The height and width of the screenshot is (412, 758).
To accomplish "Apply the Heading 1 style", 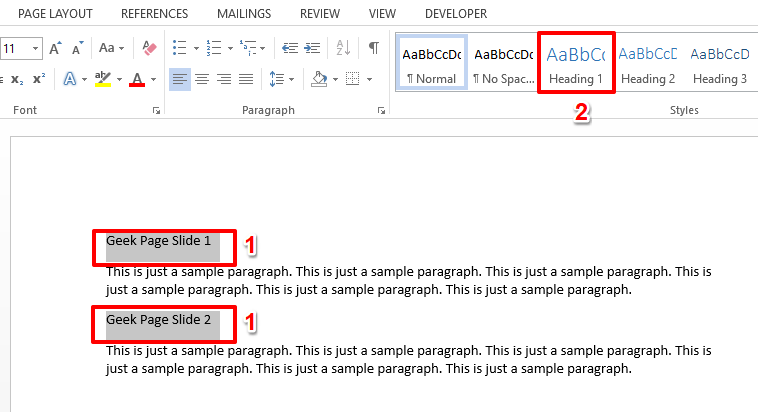I will (576, 63).
